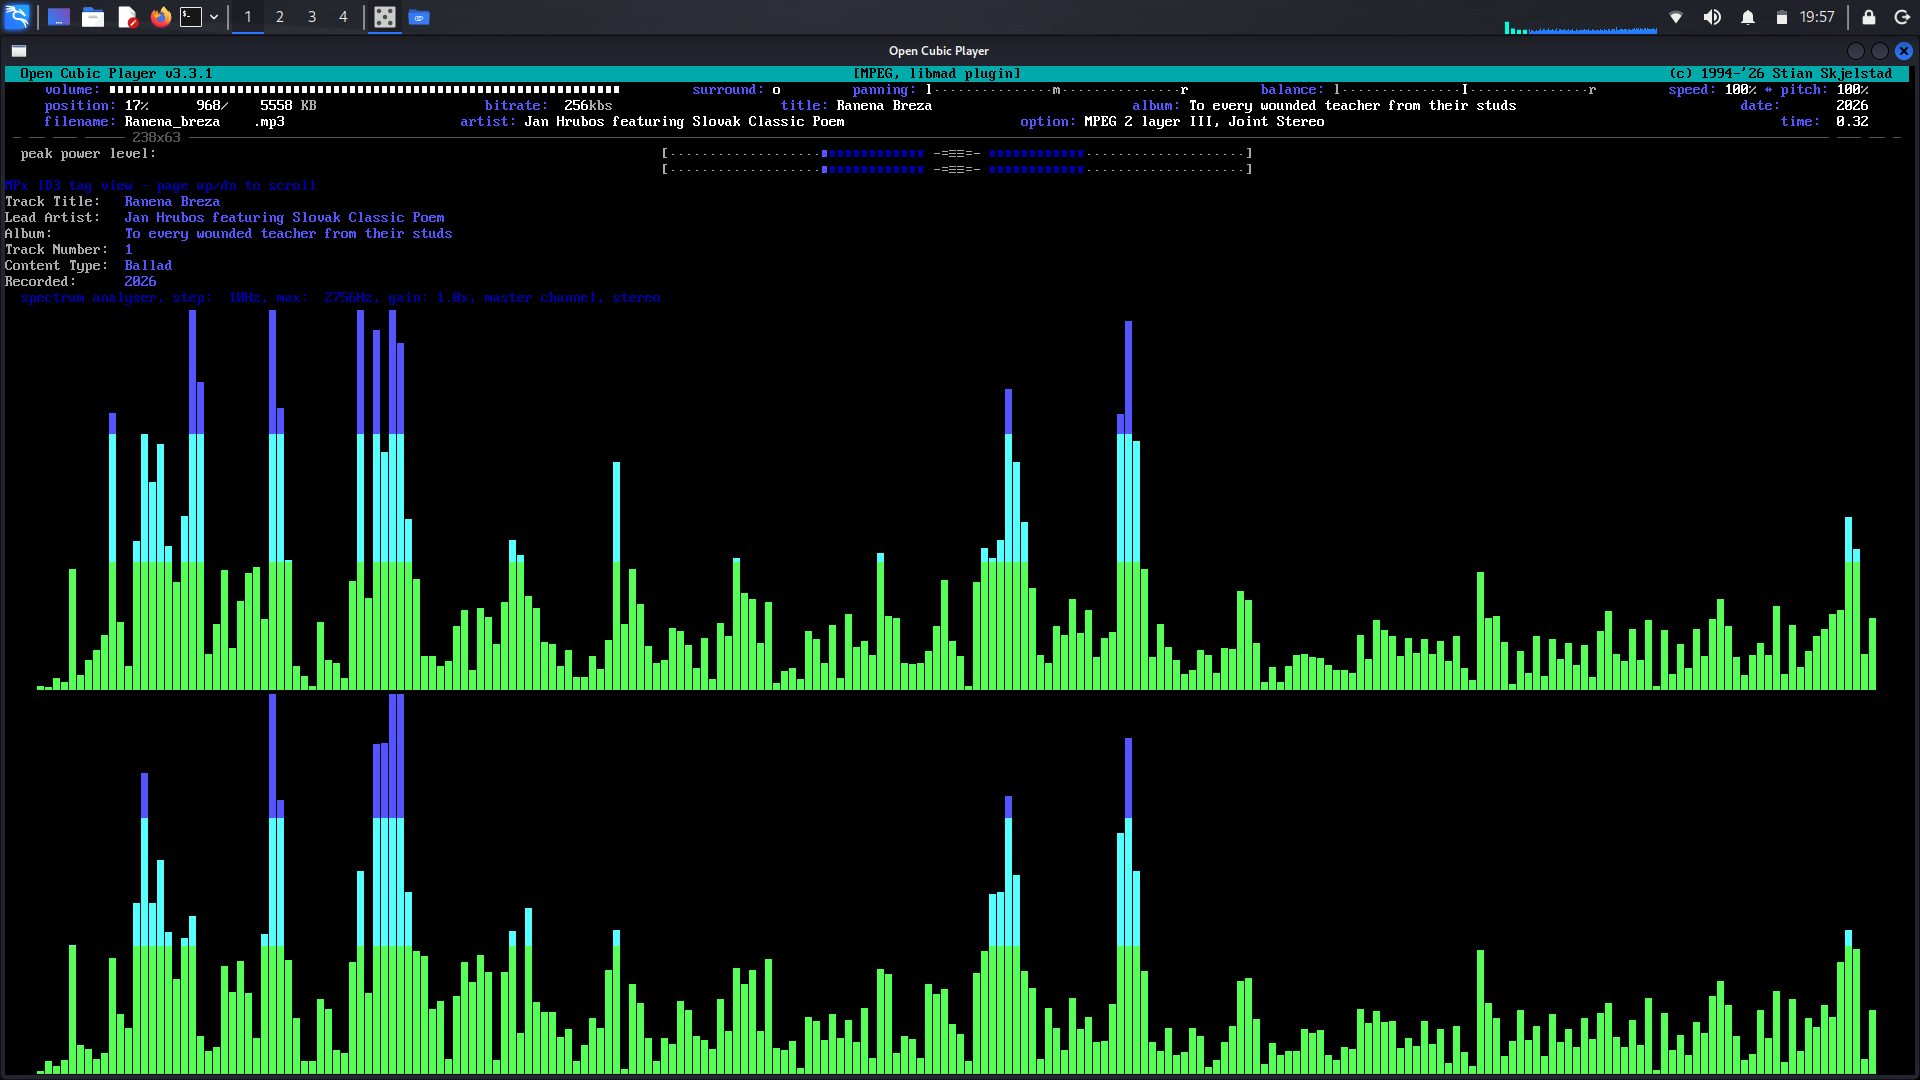Click the "Open Cubic Player v3.3.1" header text

[x=116, y=74]
